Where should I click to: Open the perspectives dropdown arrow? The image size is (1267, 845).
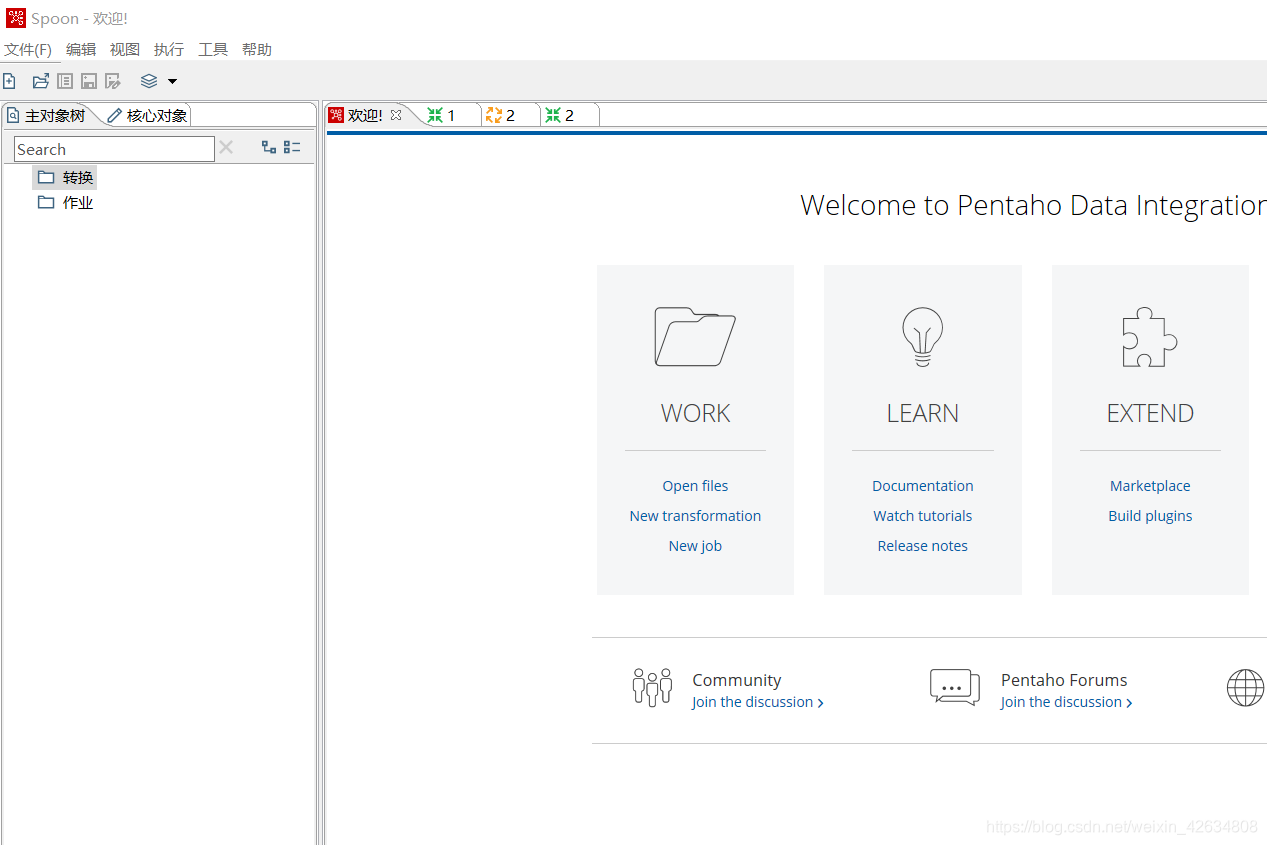pyautogui.click(x=172, y=81)
